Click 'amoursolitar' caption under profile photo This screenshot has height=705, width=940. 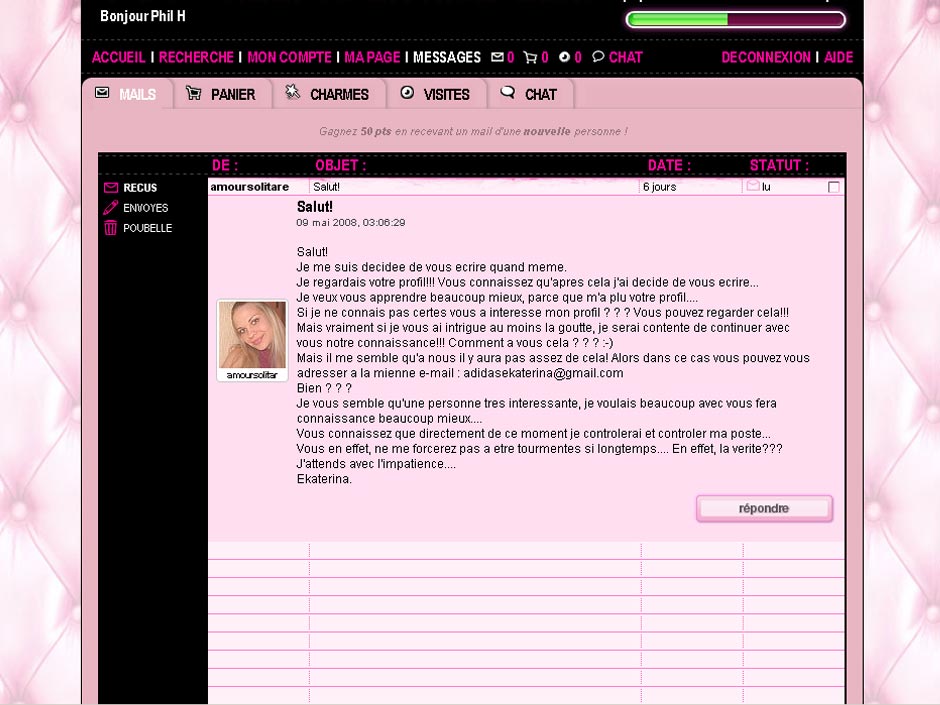pos(252,375)
